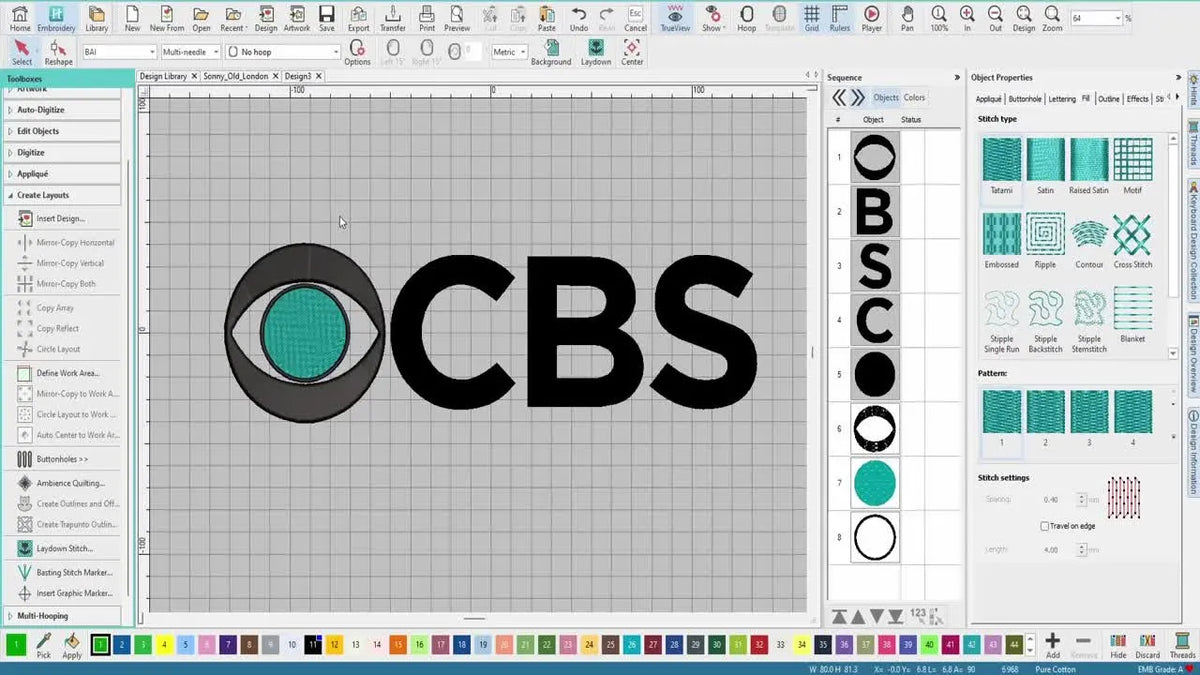1200x675 pixels.
Task: Open the Effects properties tab
Action: pos(1137,99)
